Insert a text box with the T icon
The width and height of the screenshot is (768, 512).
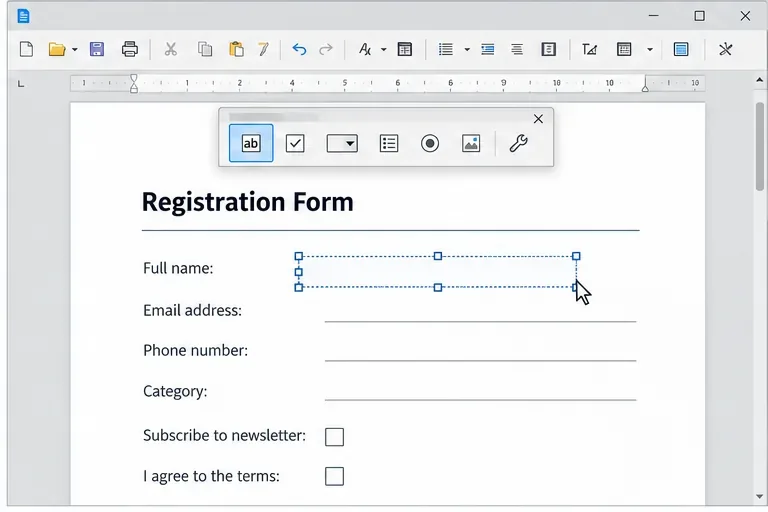[x=589, y=49]
